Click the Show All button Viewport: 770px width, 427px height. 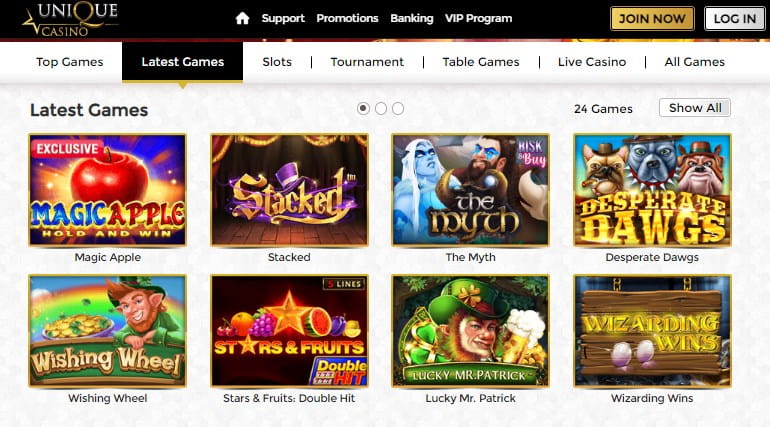coord(695,108)
